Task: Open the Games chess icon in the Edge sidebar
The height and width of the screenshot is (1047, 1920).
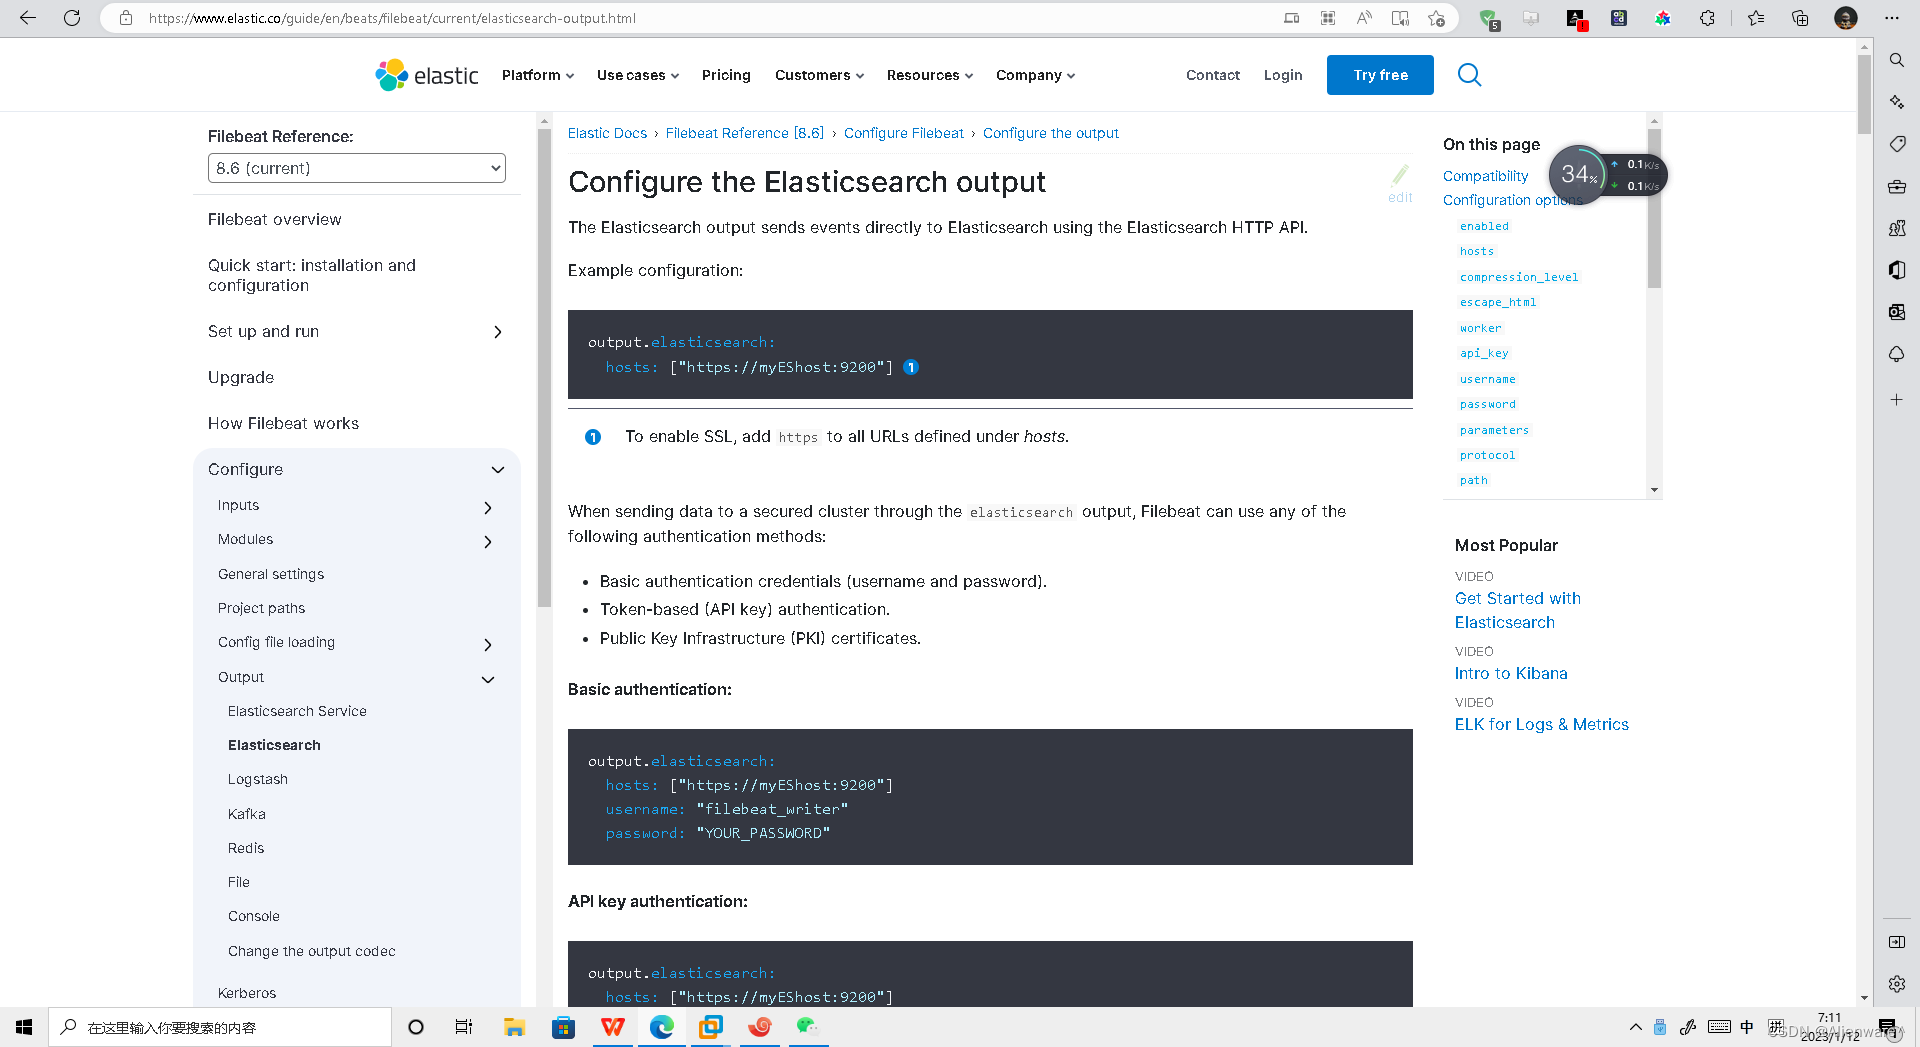Action: (1897, 228)
